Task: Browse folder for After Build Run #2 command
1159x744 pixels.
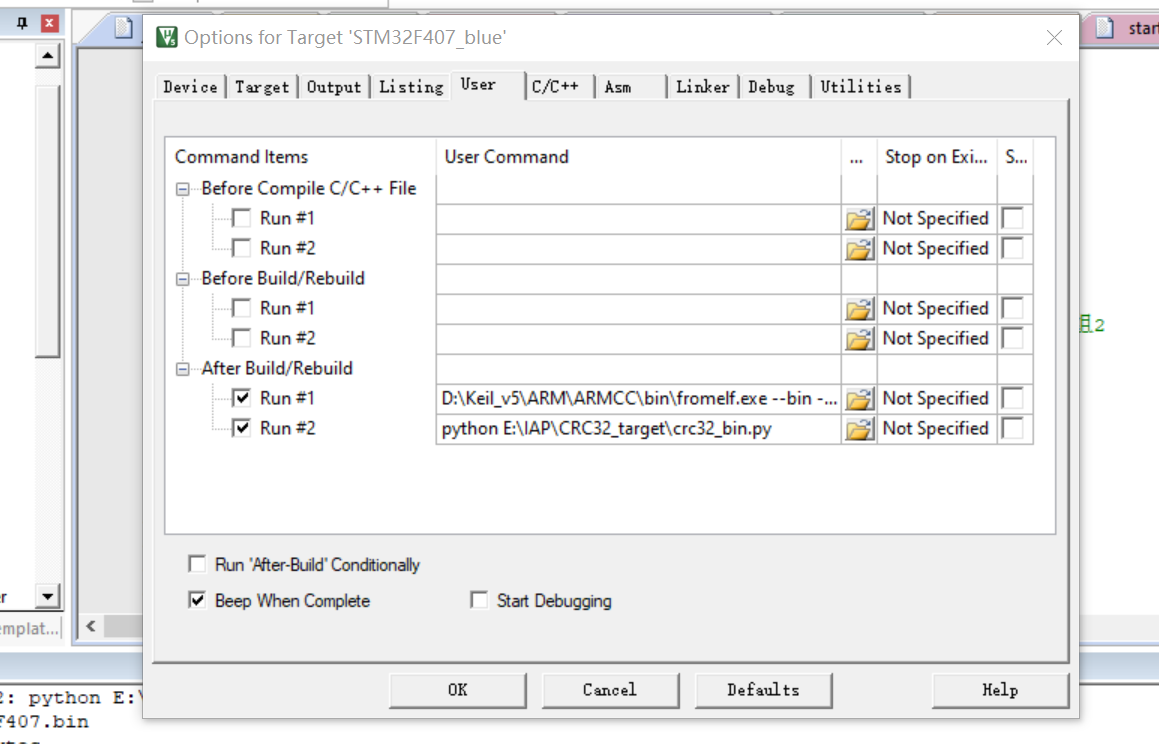Action: [859, 429]
